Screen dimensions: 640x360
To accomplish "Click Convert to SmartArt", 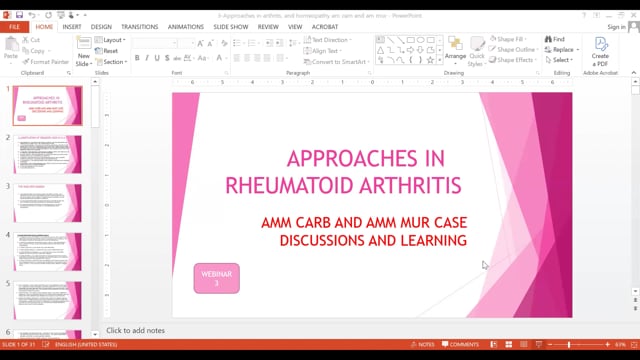I will 336,62.
